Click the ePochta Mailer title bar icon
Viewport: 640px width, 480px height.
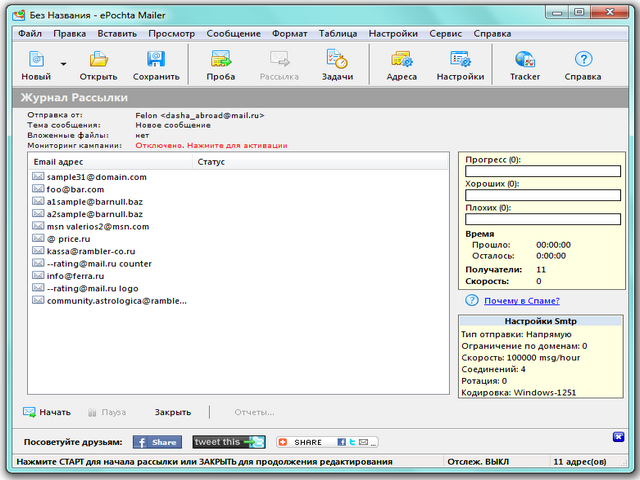(19, 16)
